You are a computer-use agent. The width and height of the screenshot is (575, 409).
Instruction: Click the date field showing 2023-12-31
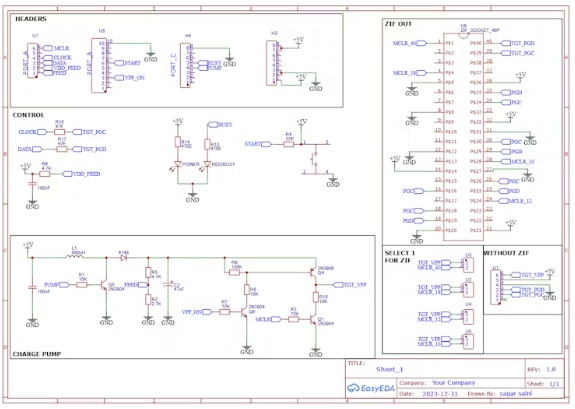[440, 394]
